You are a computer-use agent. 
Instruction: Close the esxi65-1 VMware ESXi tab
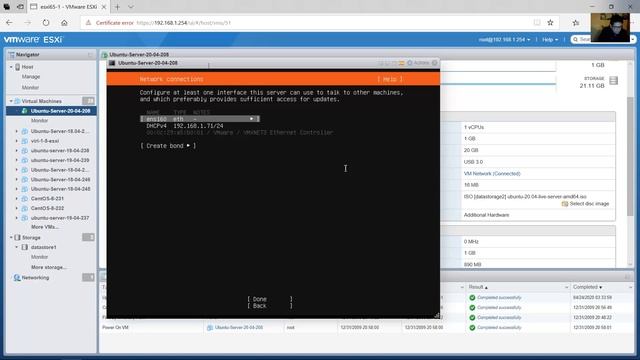pos(104,7)
